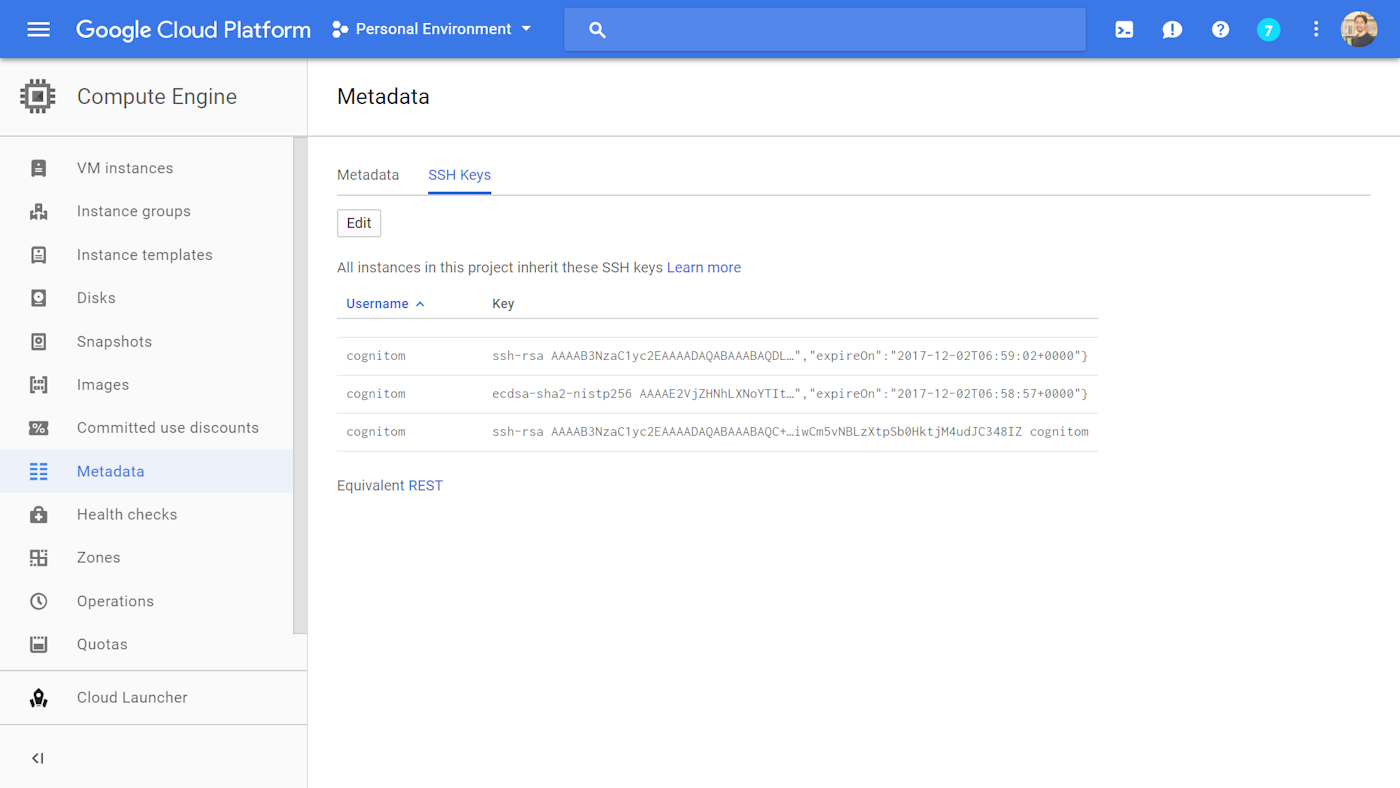Switch to the SSH Keys tab

click(x=459, y=175)
